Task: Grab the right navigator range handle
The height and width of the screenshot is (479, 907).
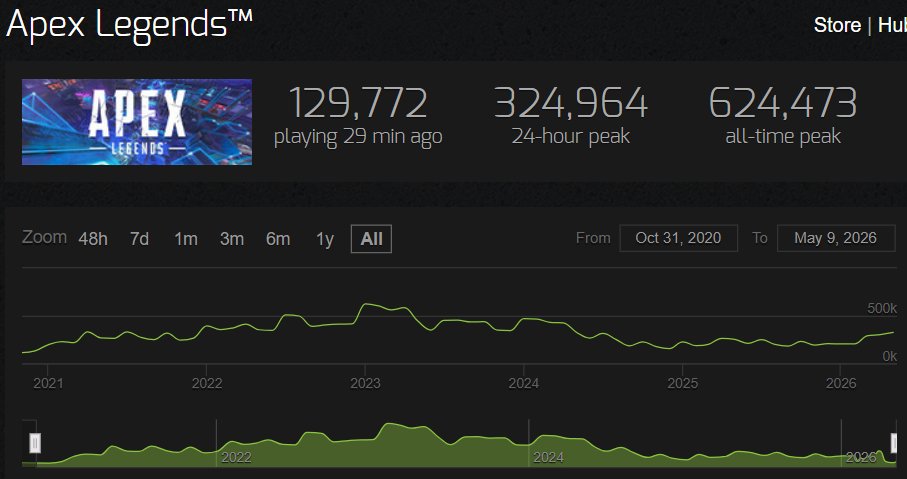Action: point(895,444)
